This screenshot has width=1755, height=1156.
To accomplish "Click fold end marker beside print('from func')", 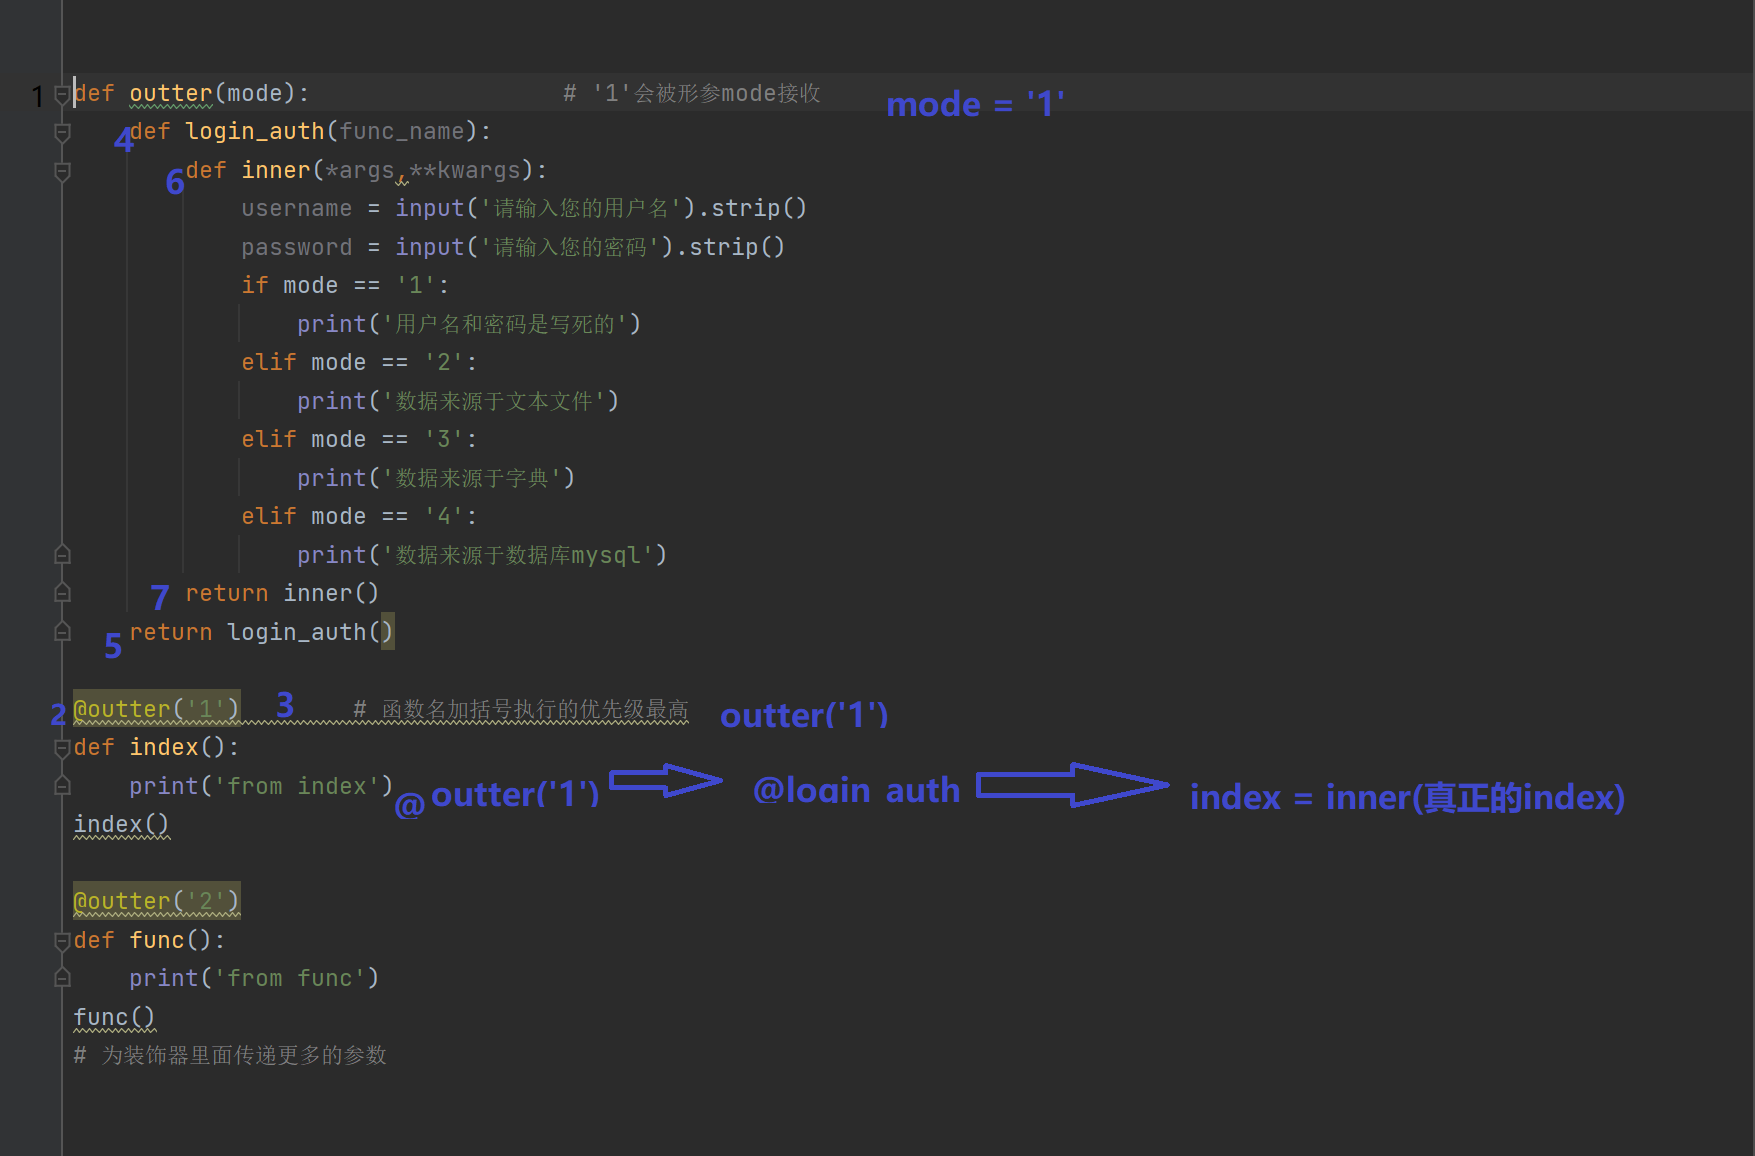I will tap(62, 978).
